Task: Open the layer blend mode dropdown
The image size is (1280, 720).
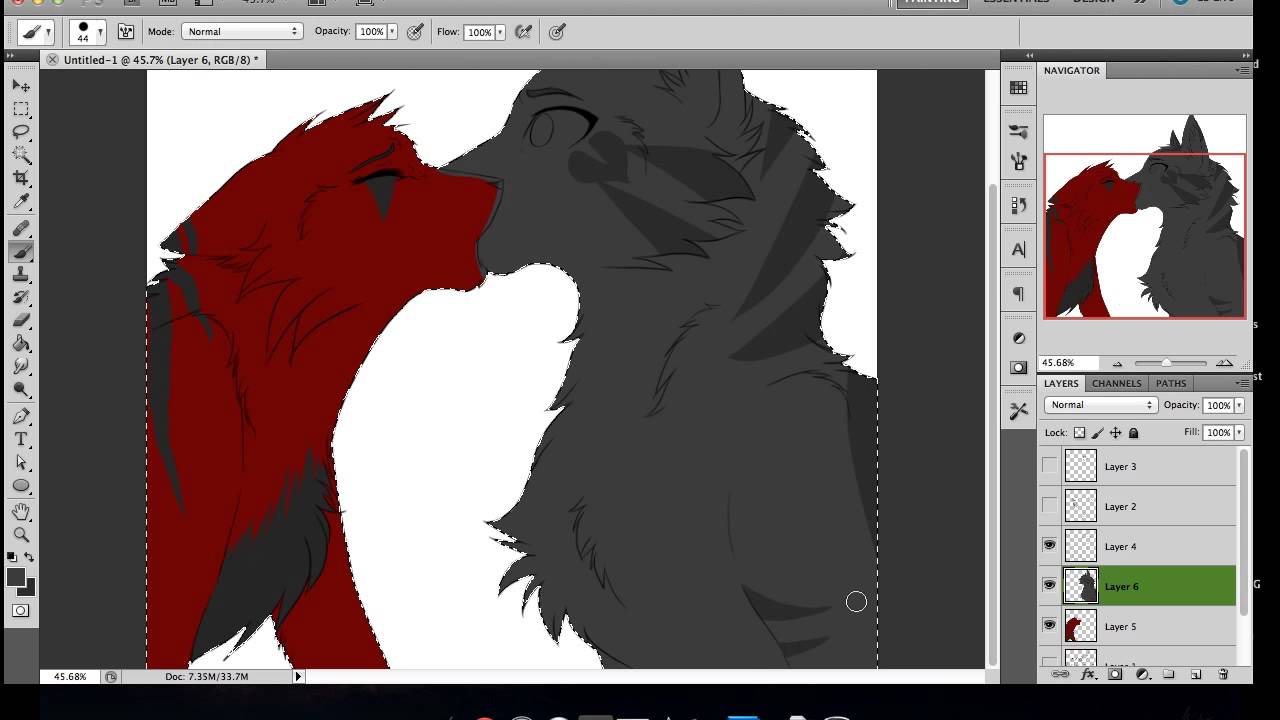Action: pyautogui.click(x=1100, y=405)
